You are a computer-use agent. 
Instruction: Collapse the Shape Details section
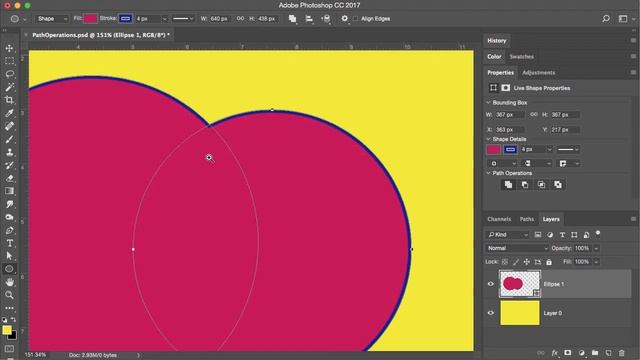pyautogui.click(x=488, y=139)
